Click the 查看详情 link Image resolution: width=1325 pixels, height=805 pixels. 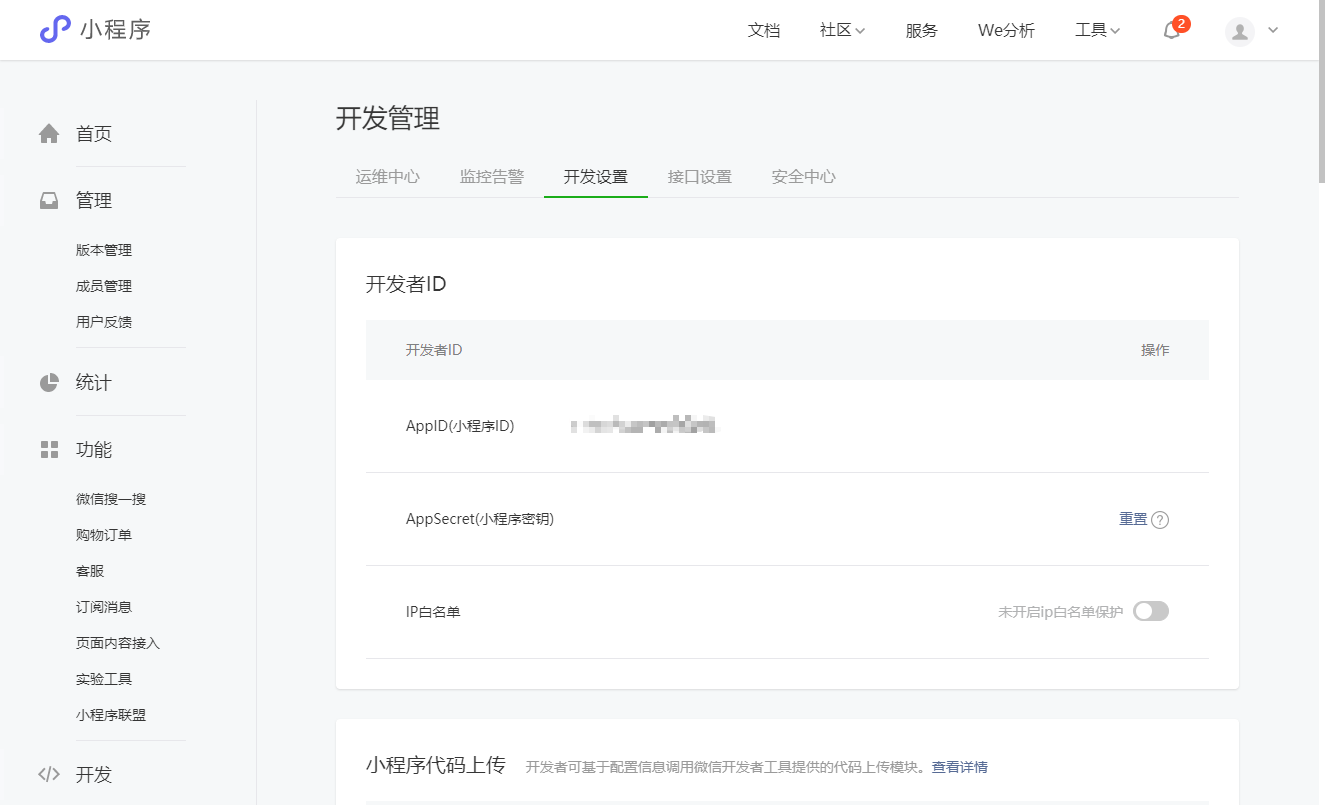click(x=960, y=767)
